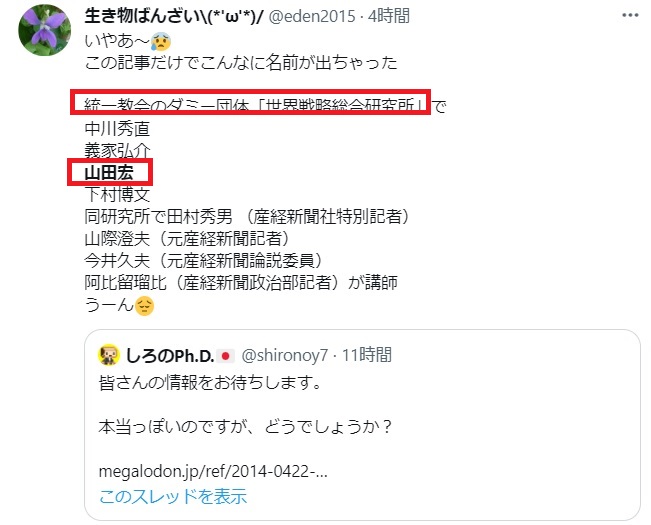Viewport: 651px width, 525px height.
Task: Click the @shironoy7 handle in quoted tweet
Action: 284,356
